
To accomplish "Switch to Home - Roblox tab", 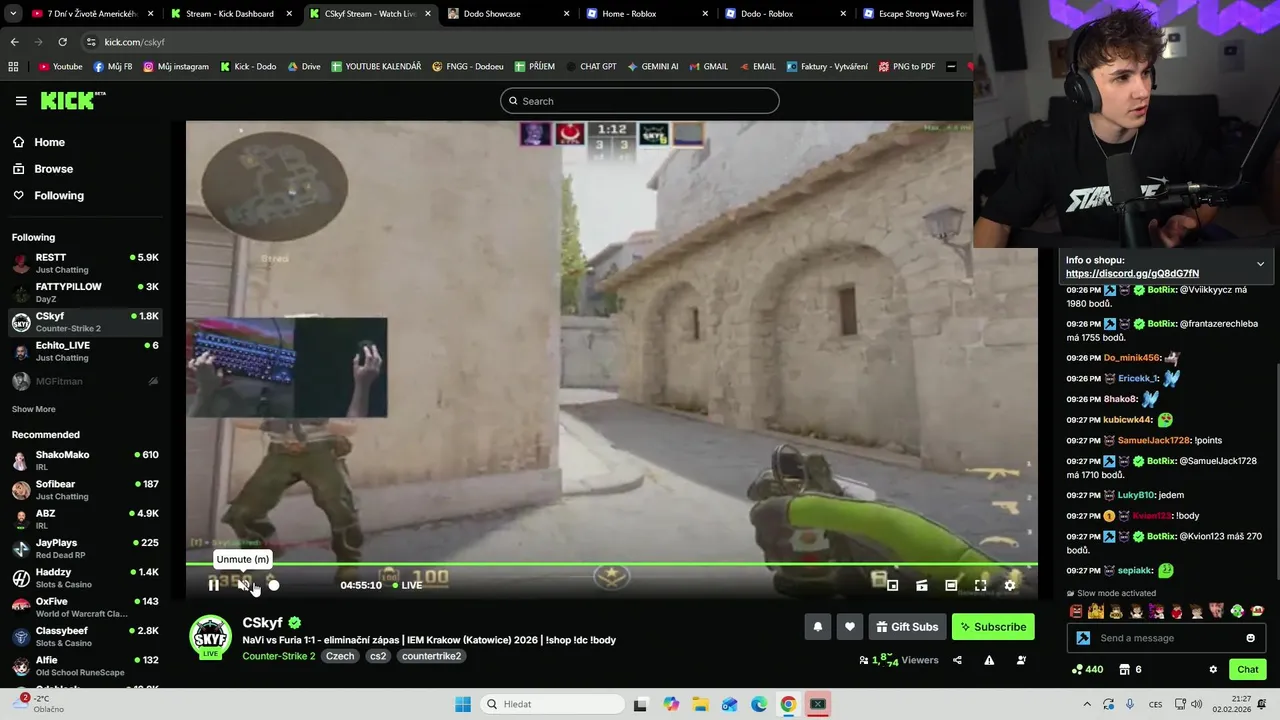I will click(x=645, y=14).
